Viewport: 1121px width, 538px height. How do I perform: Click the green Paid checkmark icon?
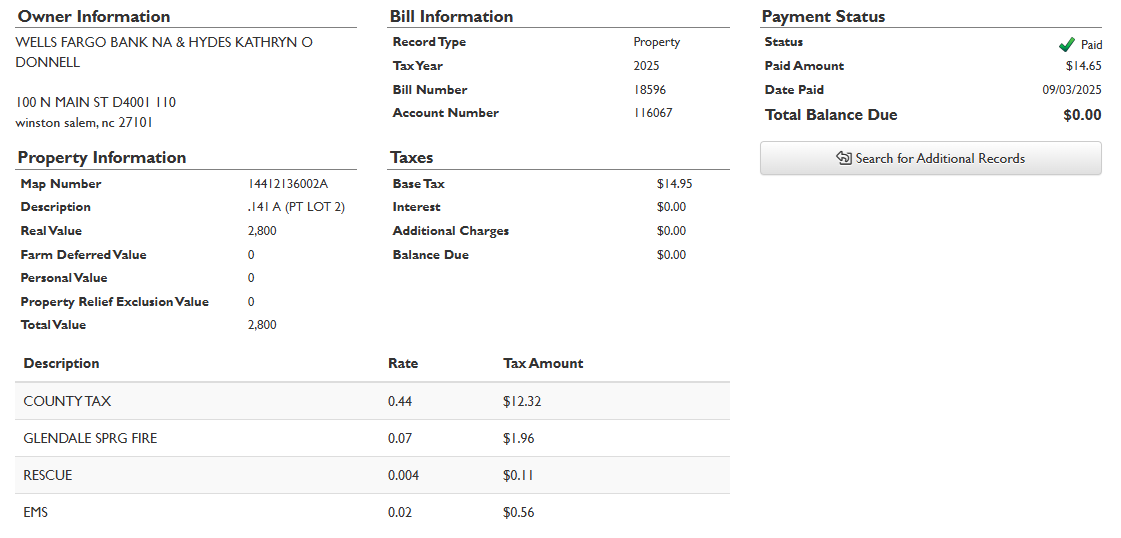pos(1066,45)
